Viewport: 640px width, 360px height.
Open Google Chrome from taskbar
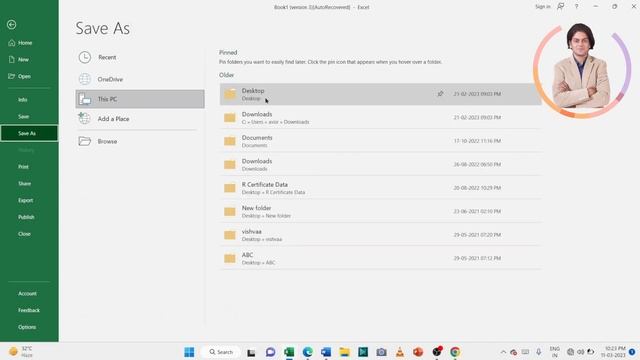point(455,352)
